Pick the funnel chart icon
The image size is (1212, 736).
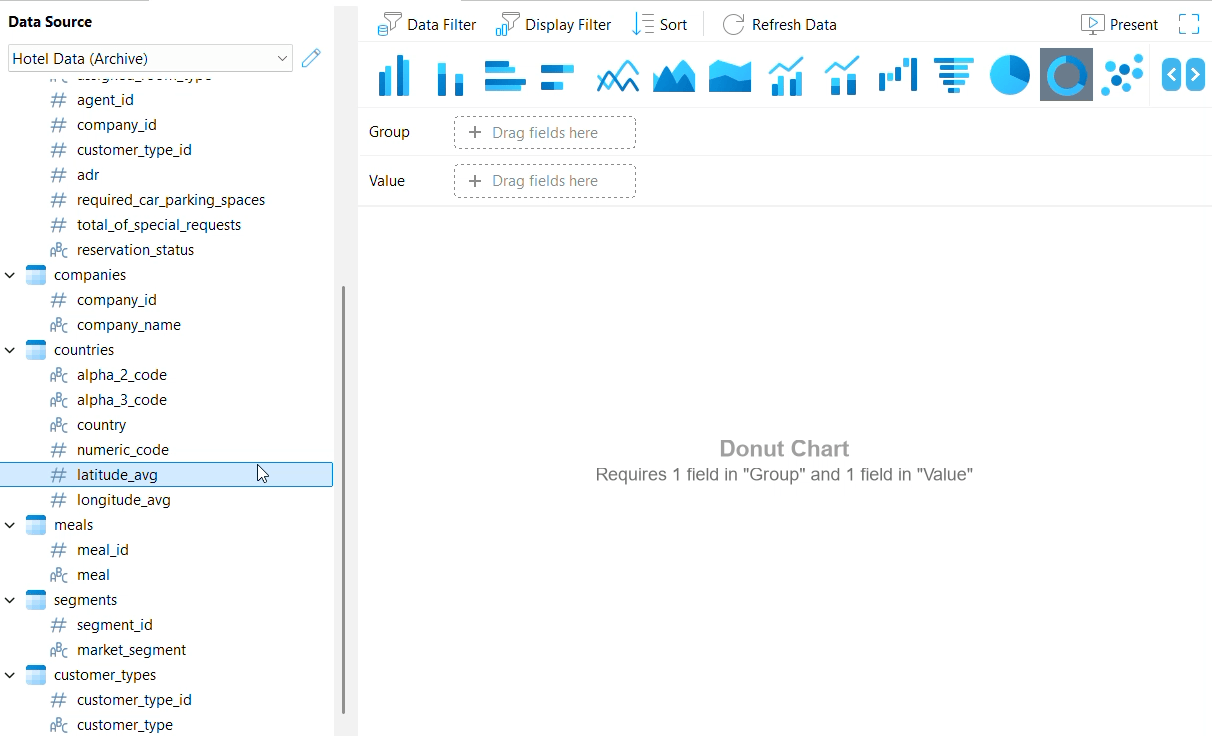tap(954, 75)
